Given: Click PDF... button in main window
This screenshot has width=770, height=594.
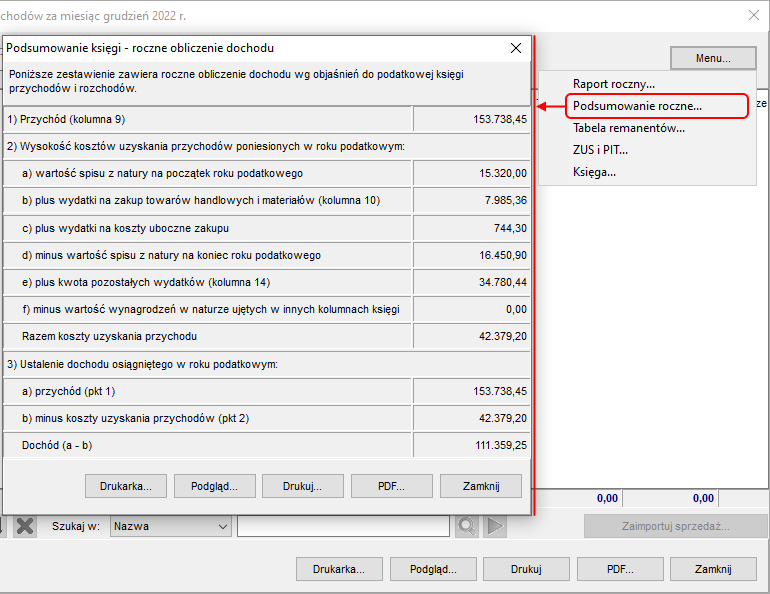Looking at the screenshot, I should pyautogui.click(x=620, y=569).
